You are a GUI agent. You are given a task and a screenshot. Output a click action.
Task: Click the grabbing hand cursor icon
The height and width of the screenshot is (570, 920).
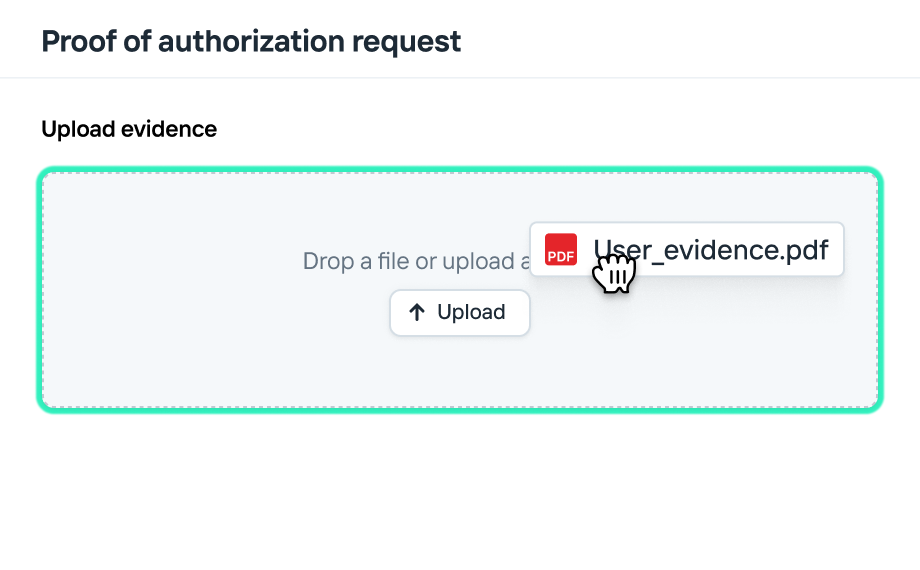click(x=614, y=272)
